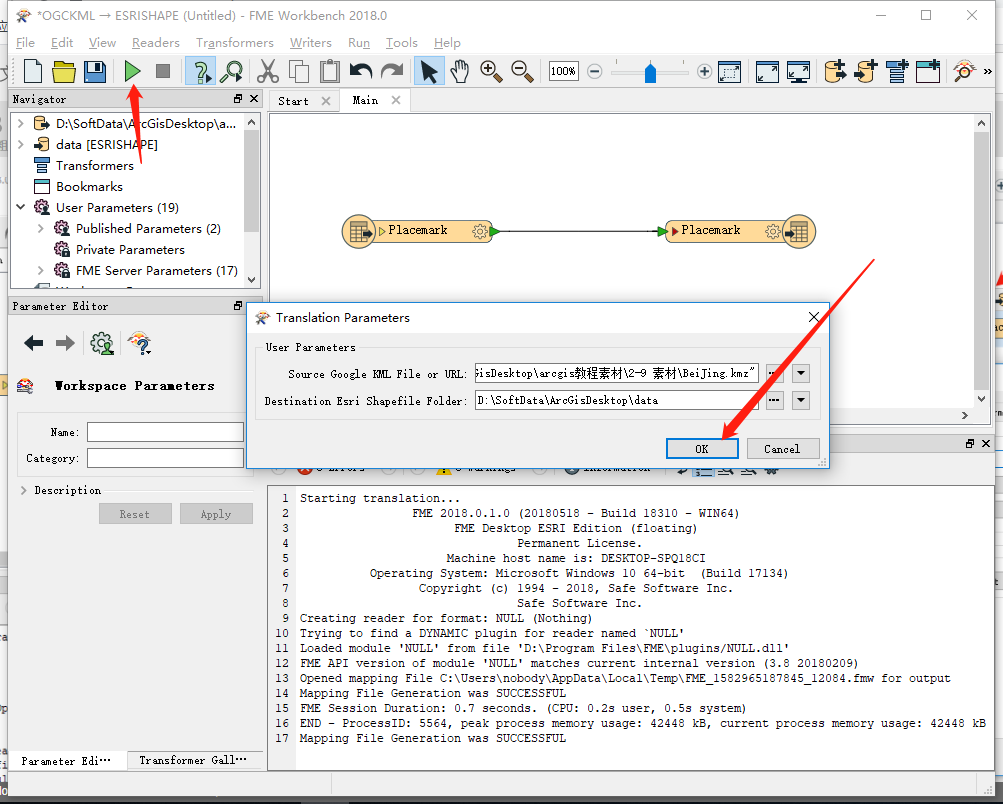Increase zoom with the plus circle button
Viewport: 1003px width, 804px height.
(704, 71)
